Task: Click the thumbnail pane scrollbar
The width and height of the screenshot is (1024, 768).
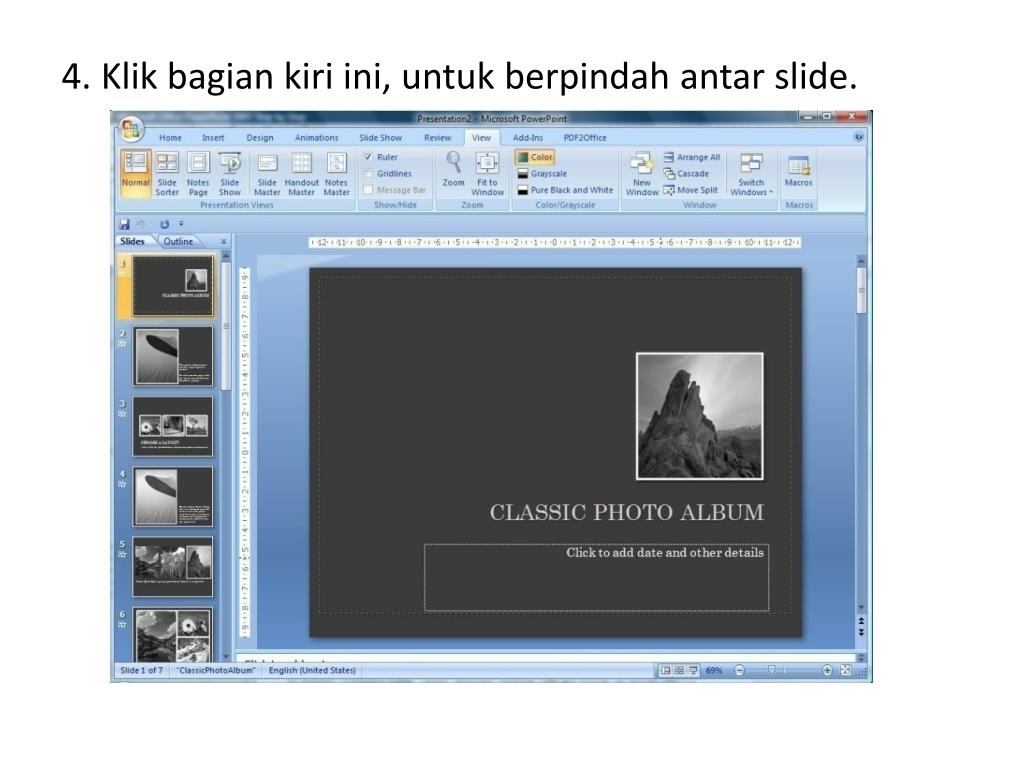Action: (226, 327)
